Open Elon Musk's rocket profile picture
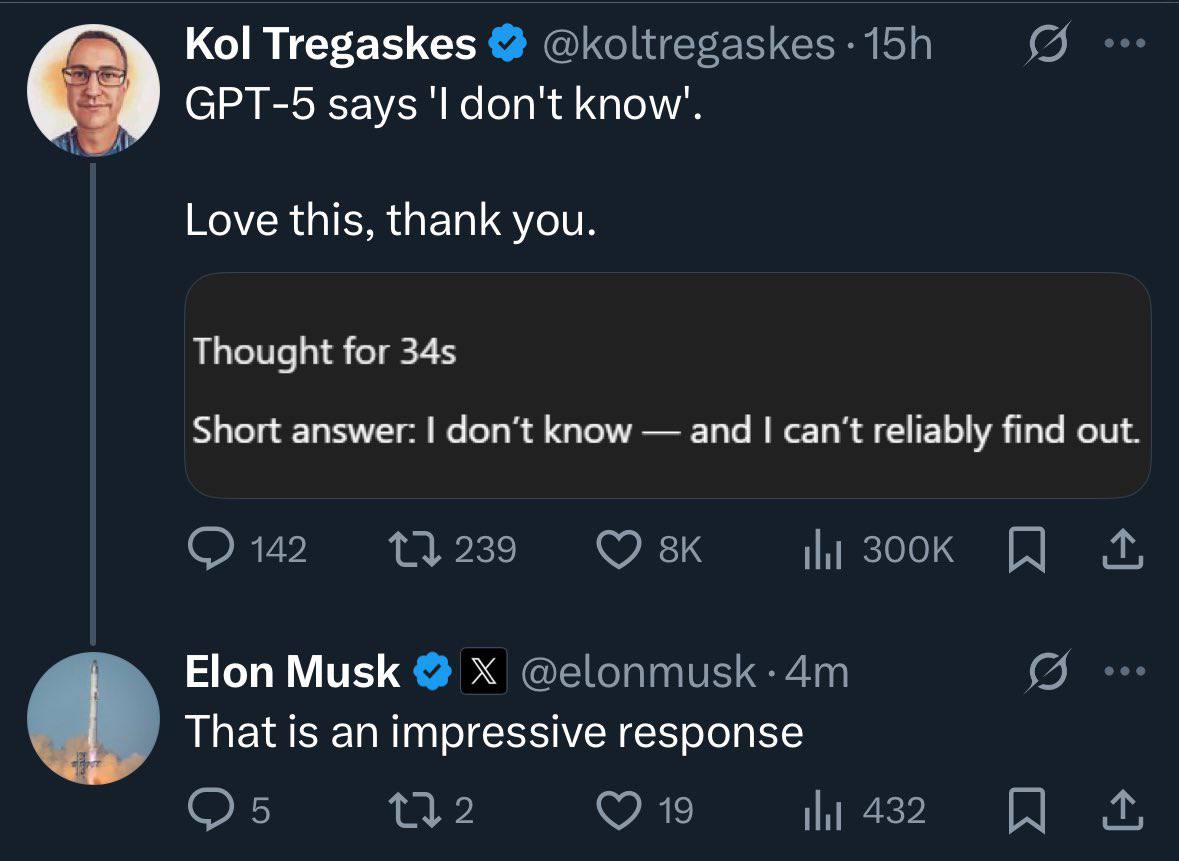 tap(93, 718)
